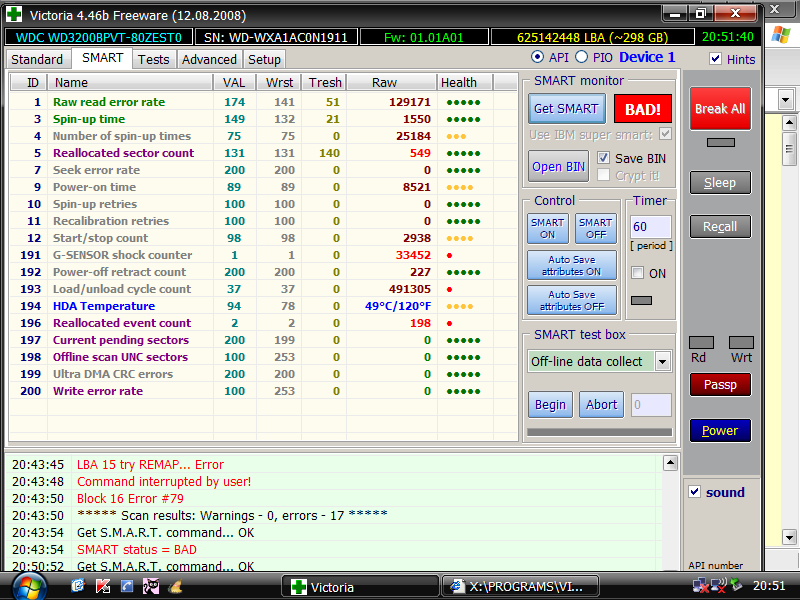Click the background window scroll-down arrow
Viewport: 800px width, 600px height.
point(789,537)
